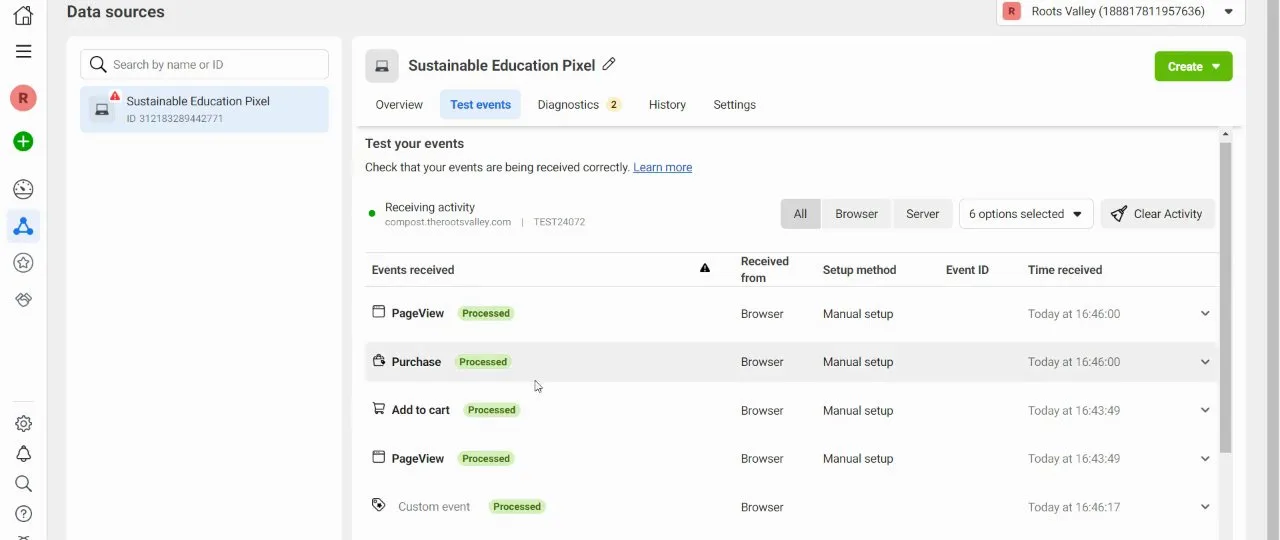The image size is (1280, 540).
Task: Click the Events received column header
Action: [x=413, y=270]
